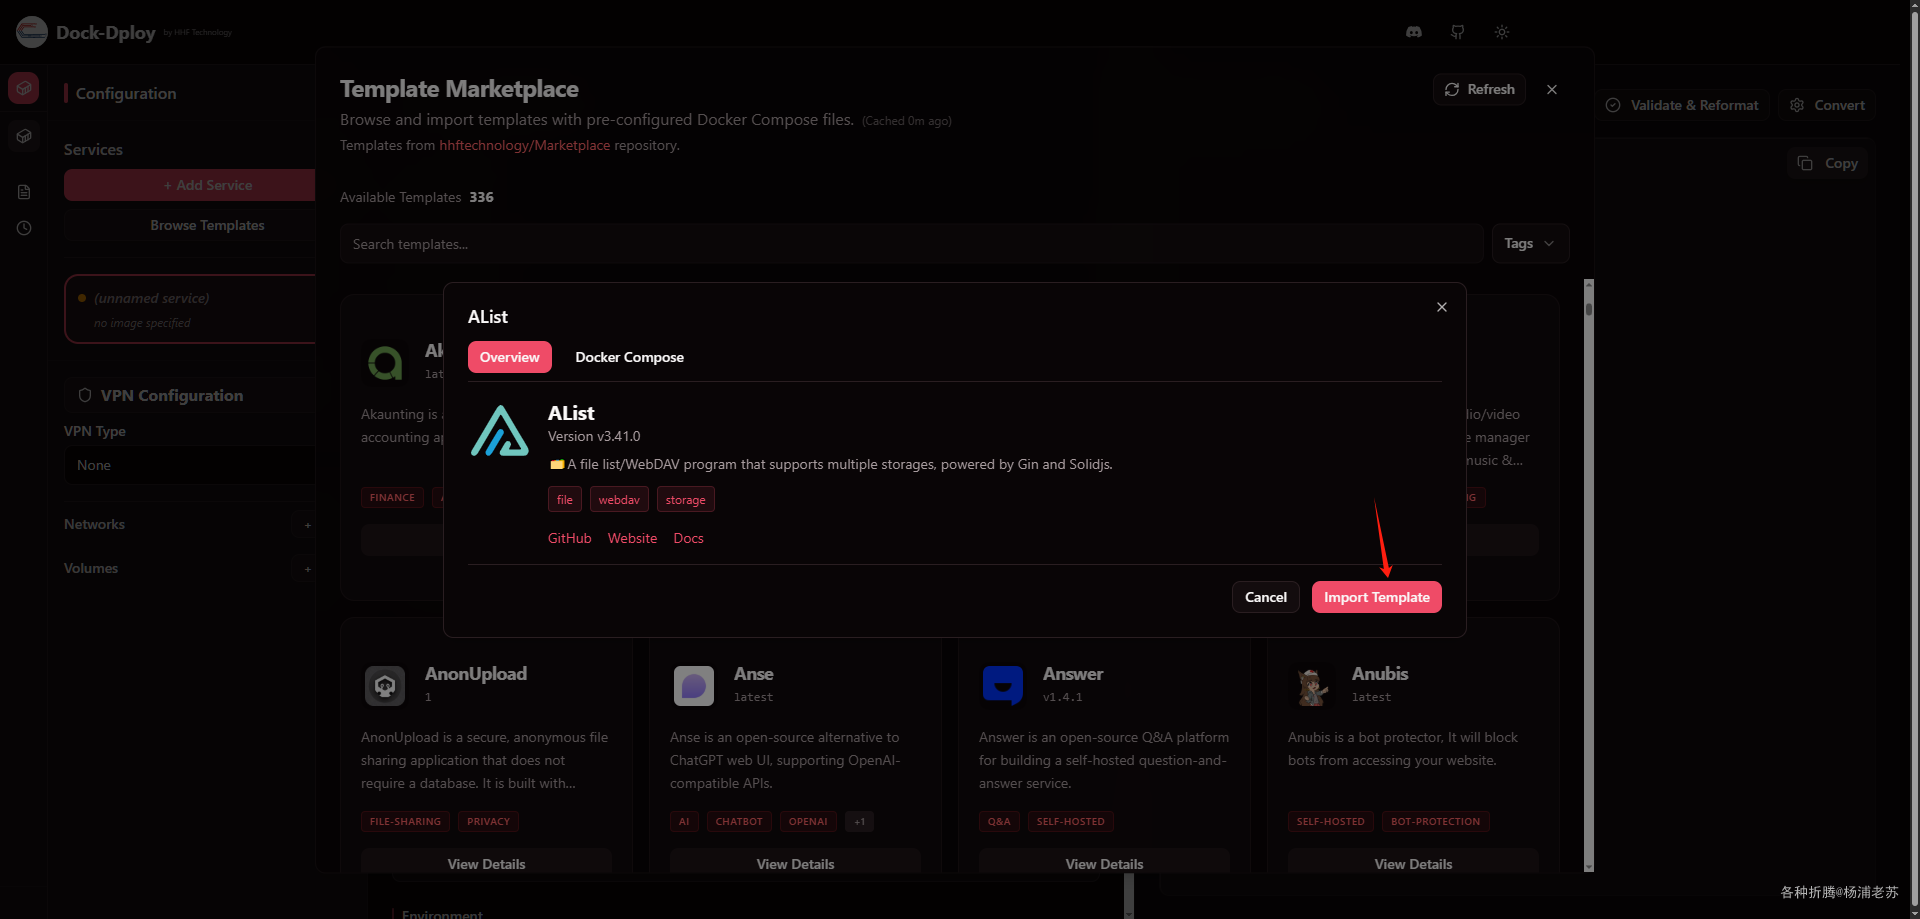Screen dimensions: 1920x919
Task: Cancel the AList dialog
Action: (1266, 597)
